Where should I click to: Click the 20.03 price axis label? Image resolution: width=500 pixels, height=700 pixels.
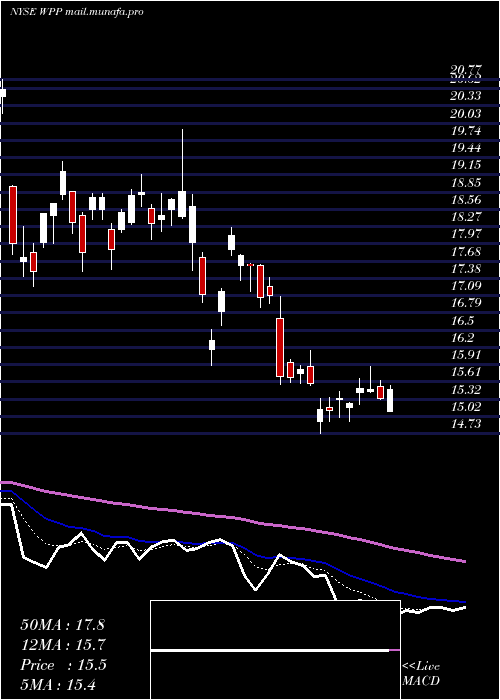pyautogui.click(x=466, y=113)
